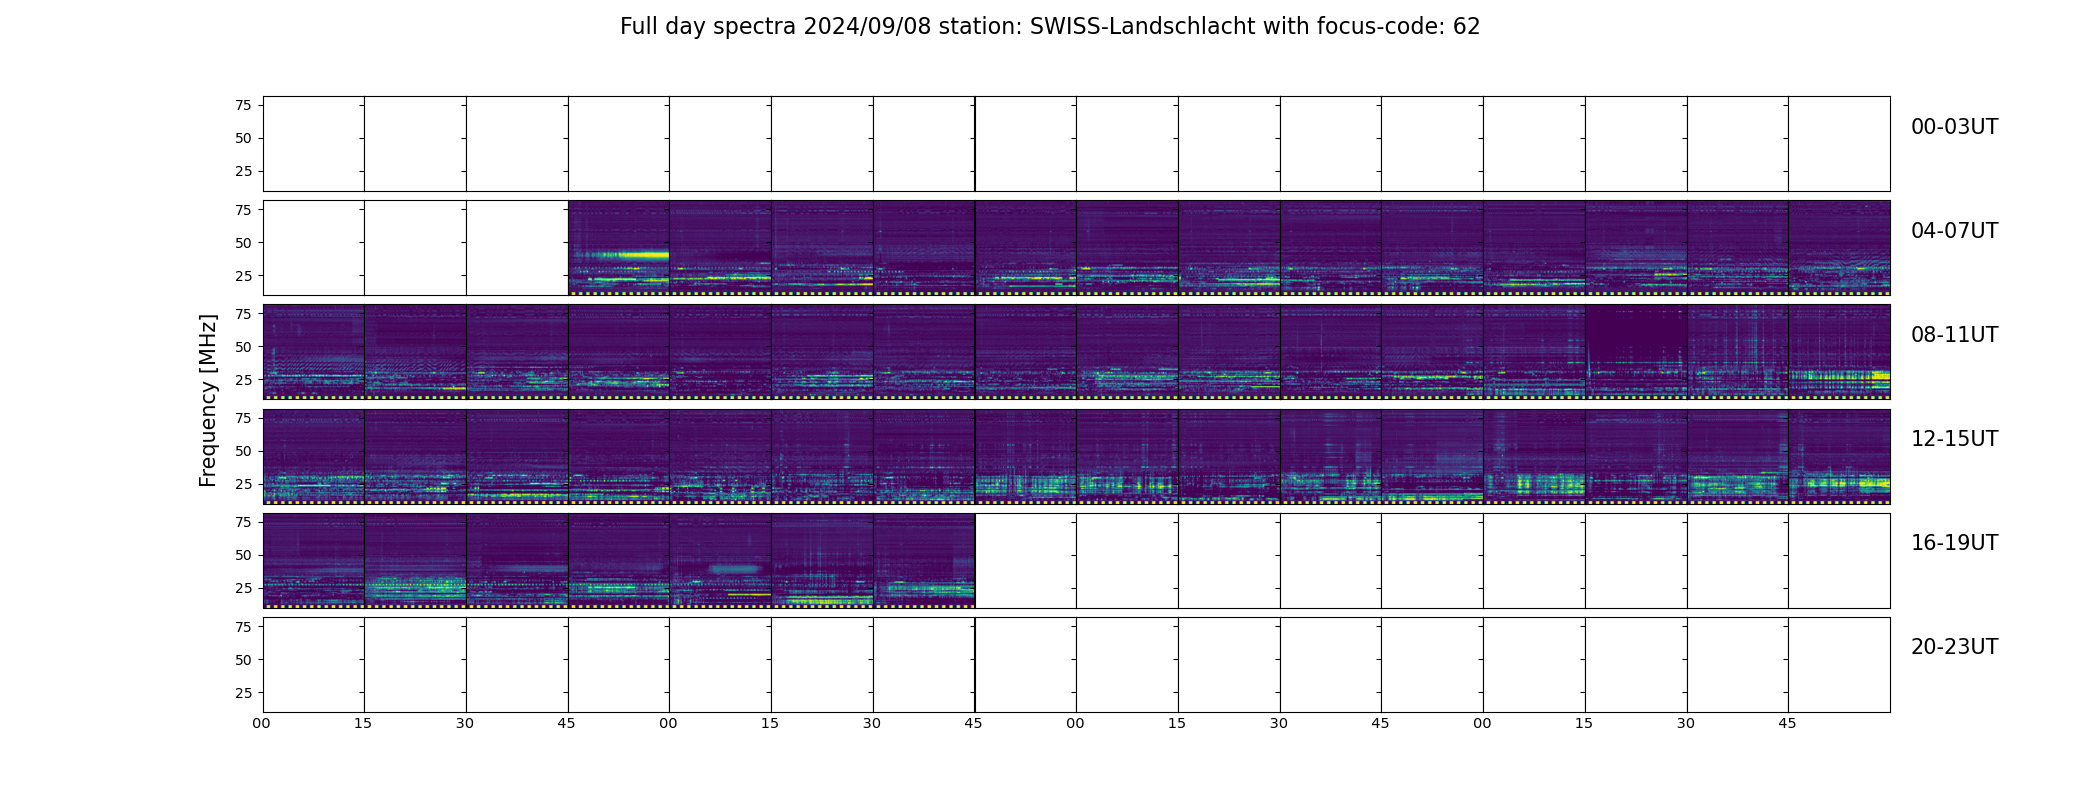The height and width of the screenshot is (800, 2100).
Task: Click the 50 tick label of 00-03UT row
Action: click(x=243, y=138)
